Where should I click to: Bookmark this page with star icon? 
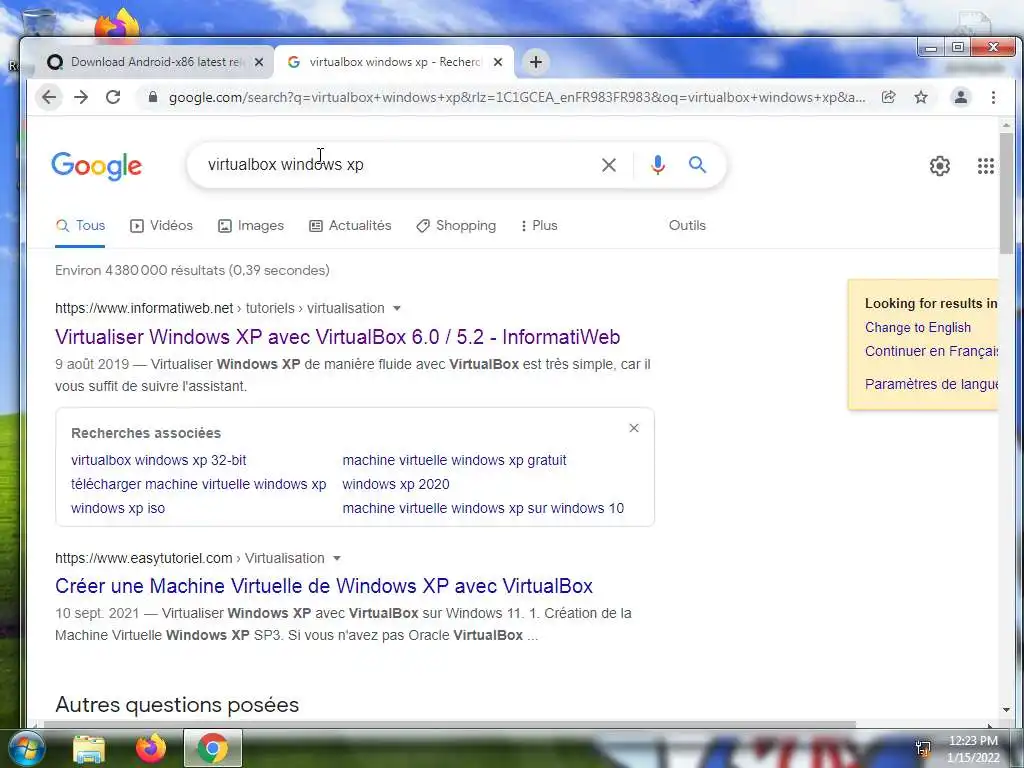[x=921, y=97]
